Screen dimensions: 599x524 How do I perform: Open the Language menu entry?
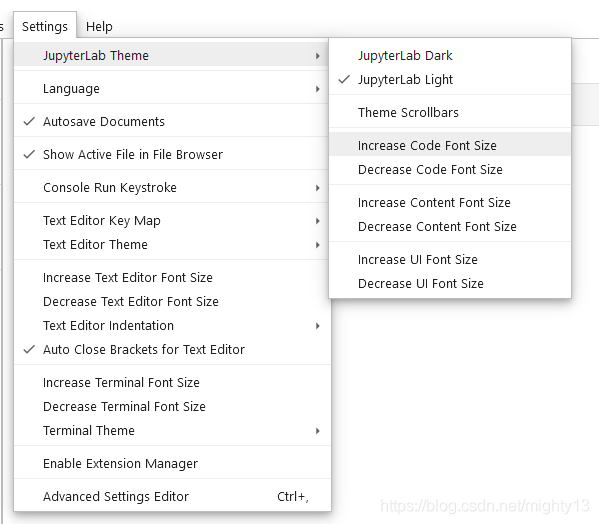click(x=172, y=89)
